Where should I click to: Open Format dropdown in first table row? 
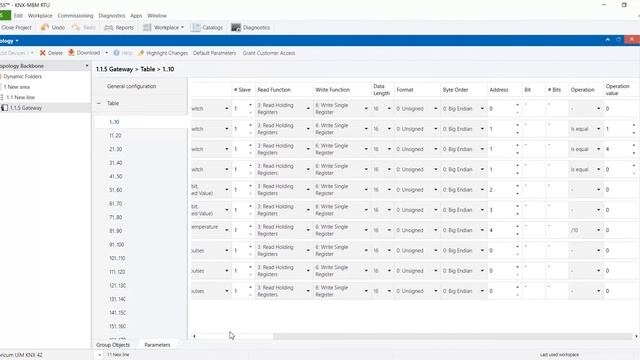[436, 109]
